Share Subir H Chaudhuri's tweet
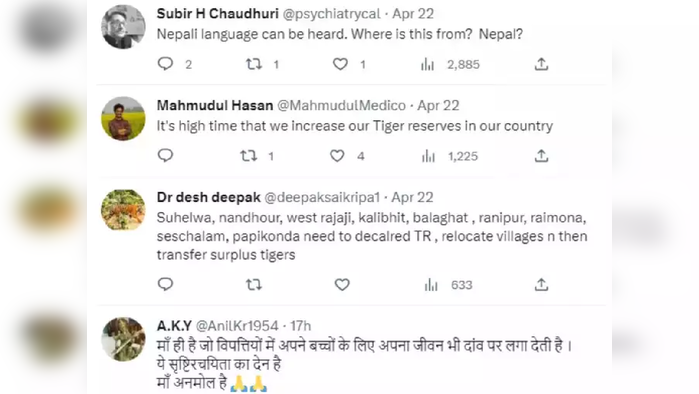The height and width of the screenshot is (394, 699). pyautogui.click(x=541, y=64)
